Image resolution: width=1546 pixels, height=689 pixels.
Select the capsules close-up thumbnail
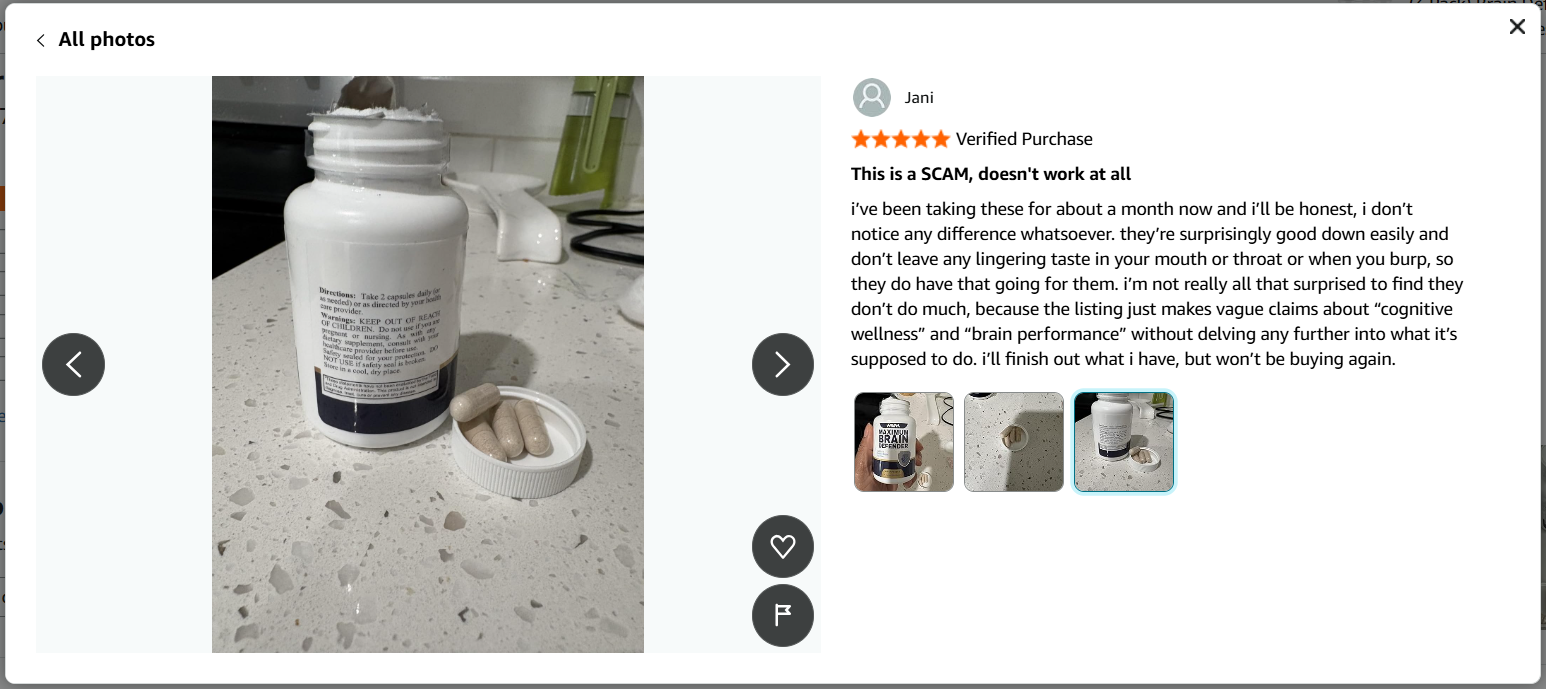1014,442
